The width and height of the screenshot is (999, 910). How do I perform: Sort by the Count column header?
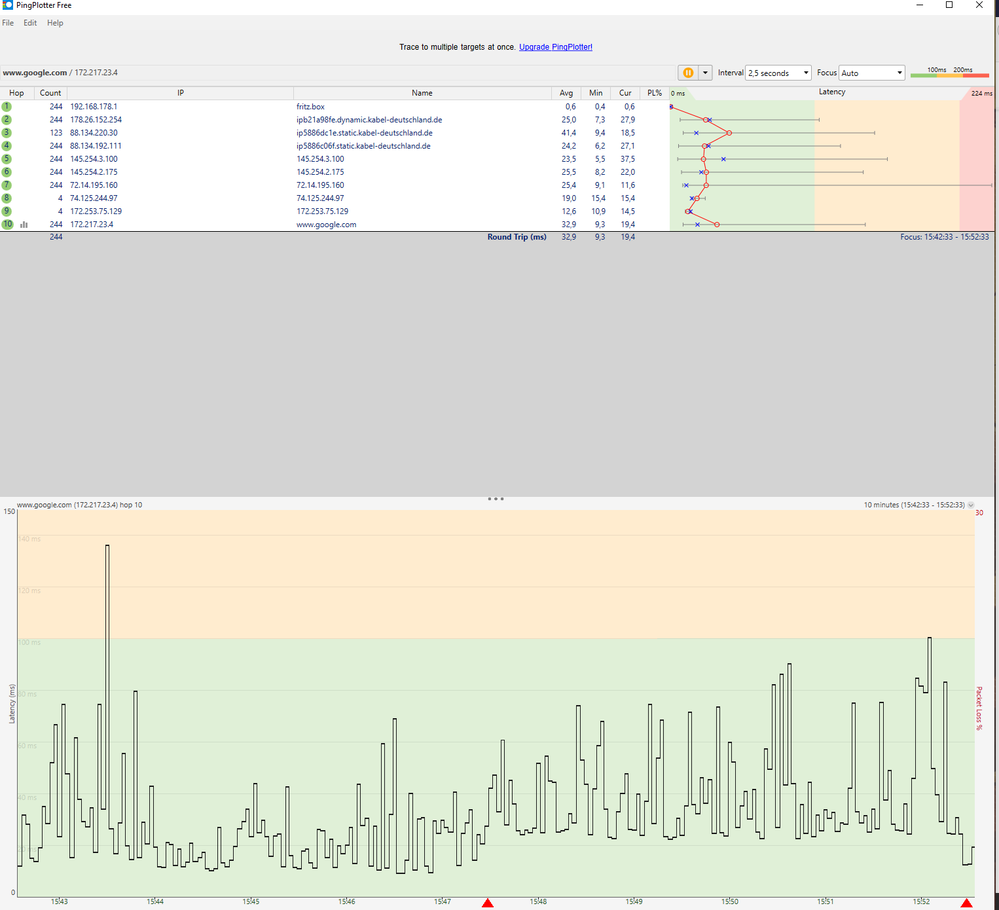pyautogui.click(x=50, y=93)
